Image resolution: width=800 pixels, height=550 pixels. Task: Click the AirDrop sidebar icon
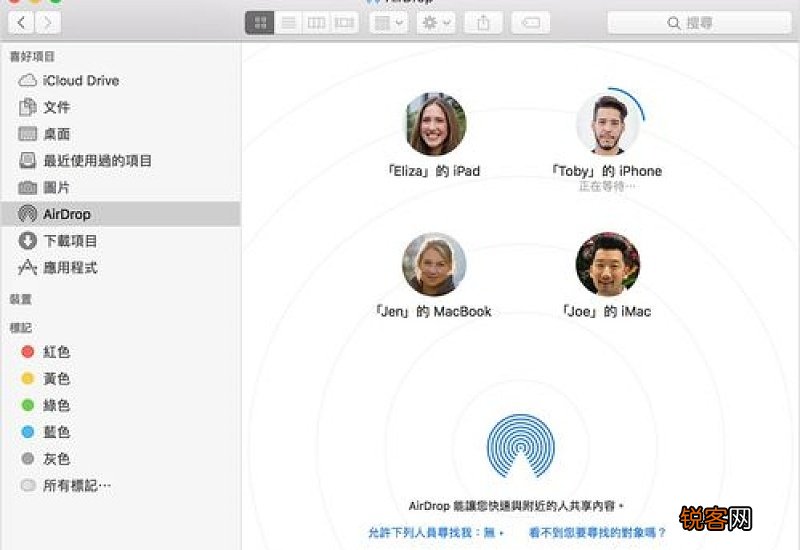coord(28,214)
